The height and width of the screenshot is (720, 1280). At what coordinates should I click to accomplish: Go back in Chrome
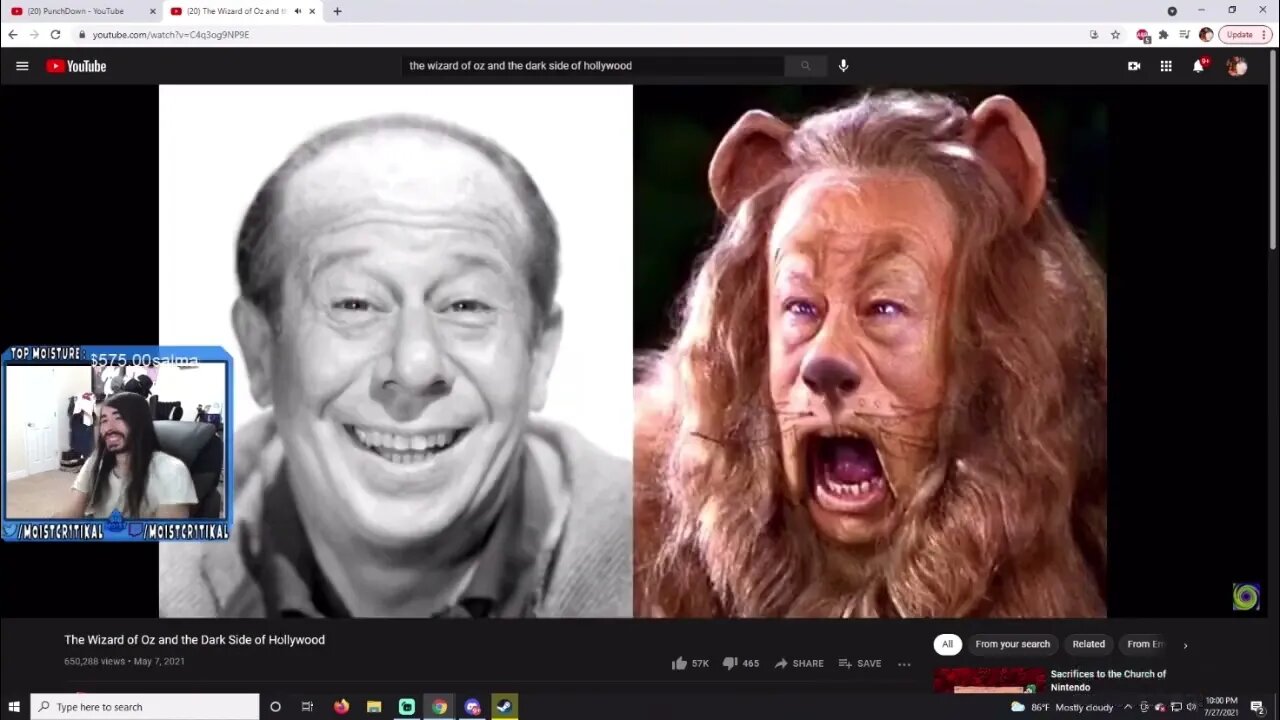(13, 34)
